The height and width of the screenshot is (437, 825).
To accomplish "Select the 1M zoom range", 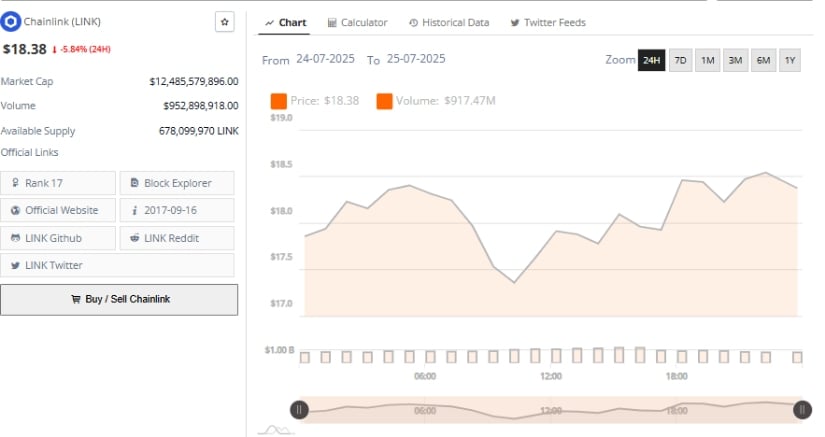I will point(708,60).
